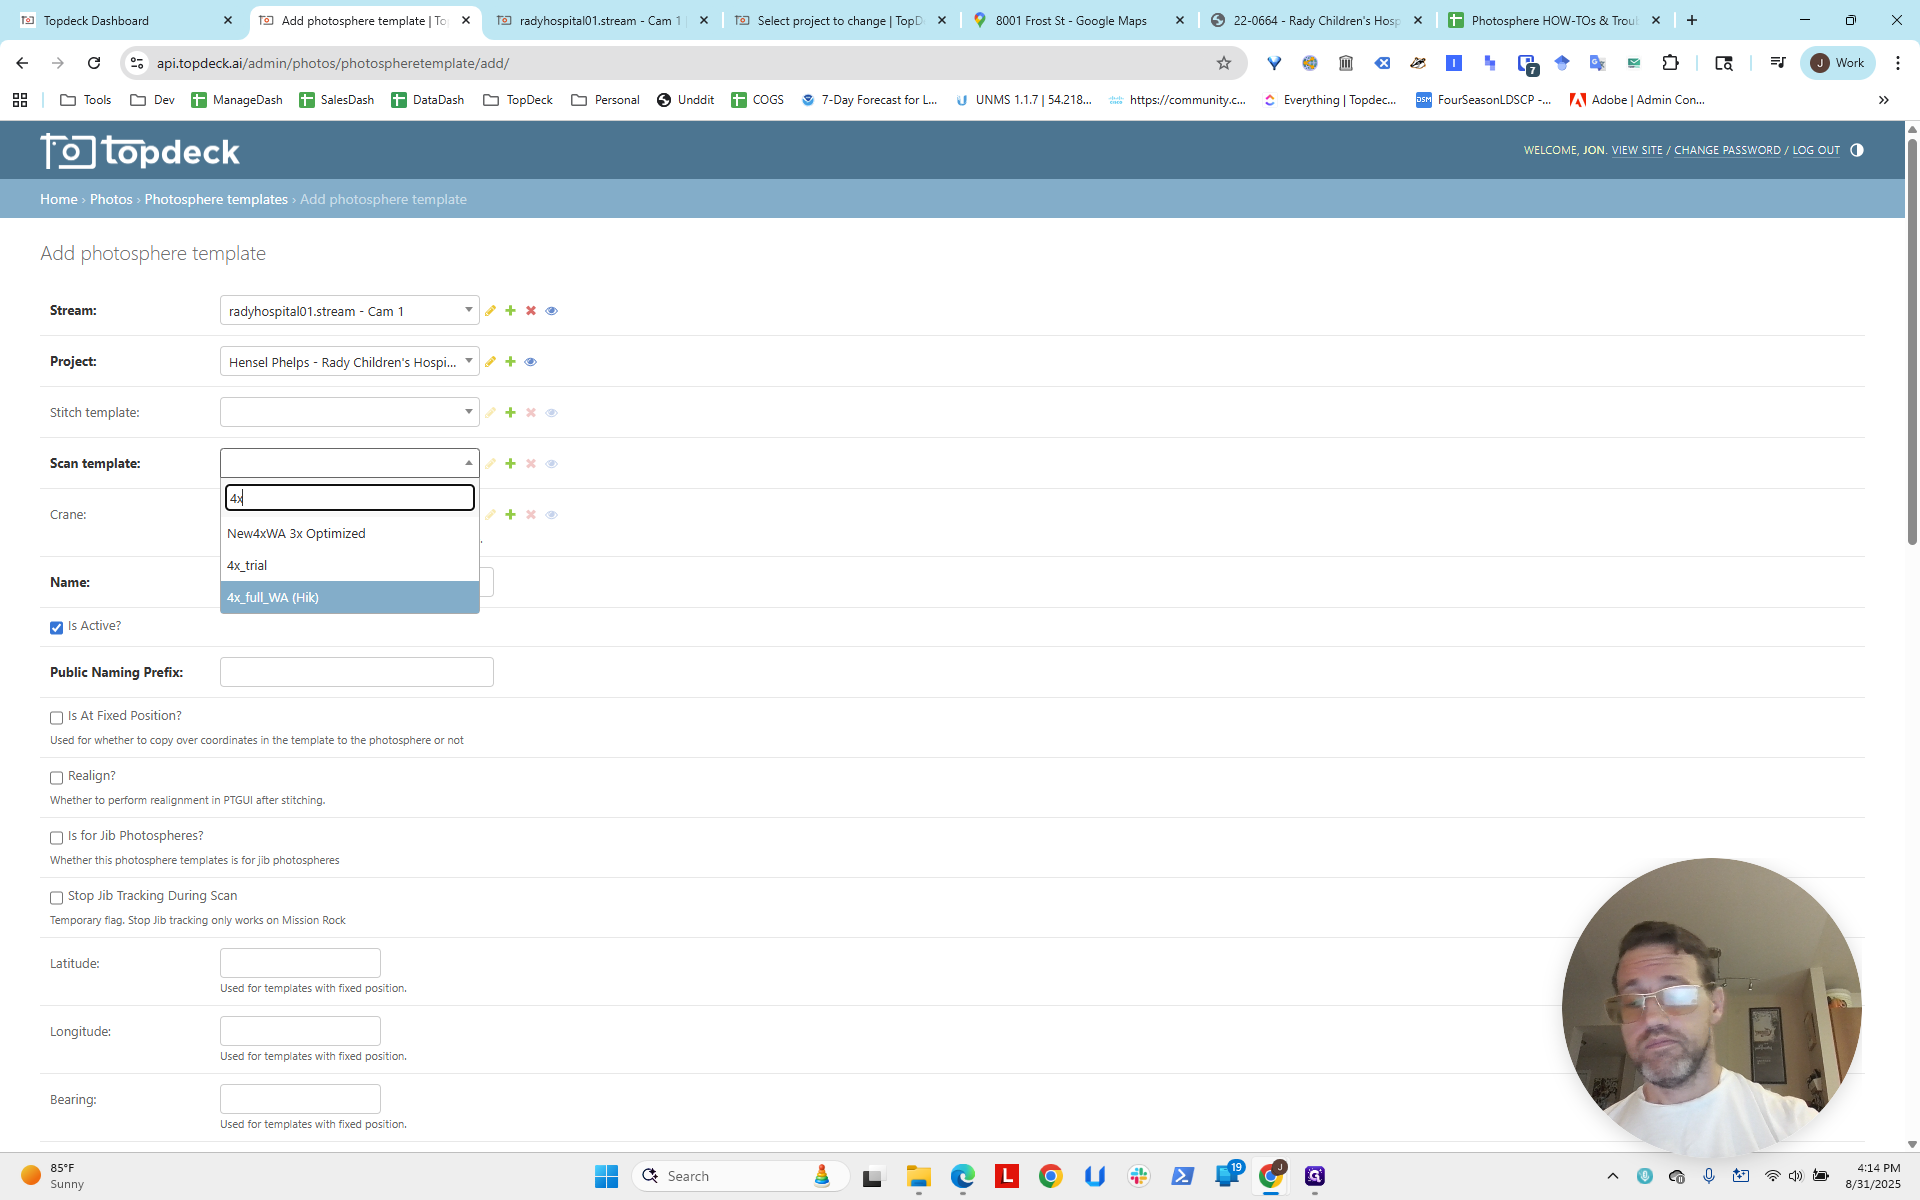
Task: Enable Stop Jib Tracking During Scan
Action: pos(56,898)
